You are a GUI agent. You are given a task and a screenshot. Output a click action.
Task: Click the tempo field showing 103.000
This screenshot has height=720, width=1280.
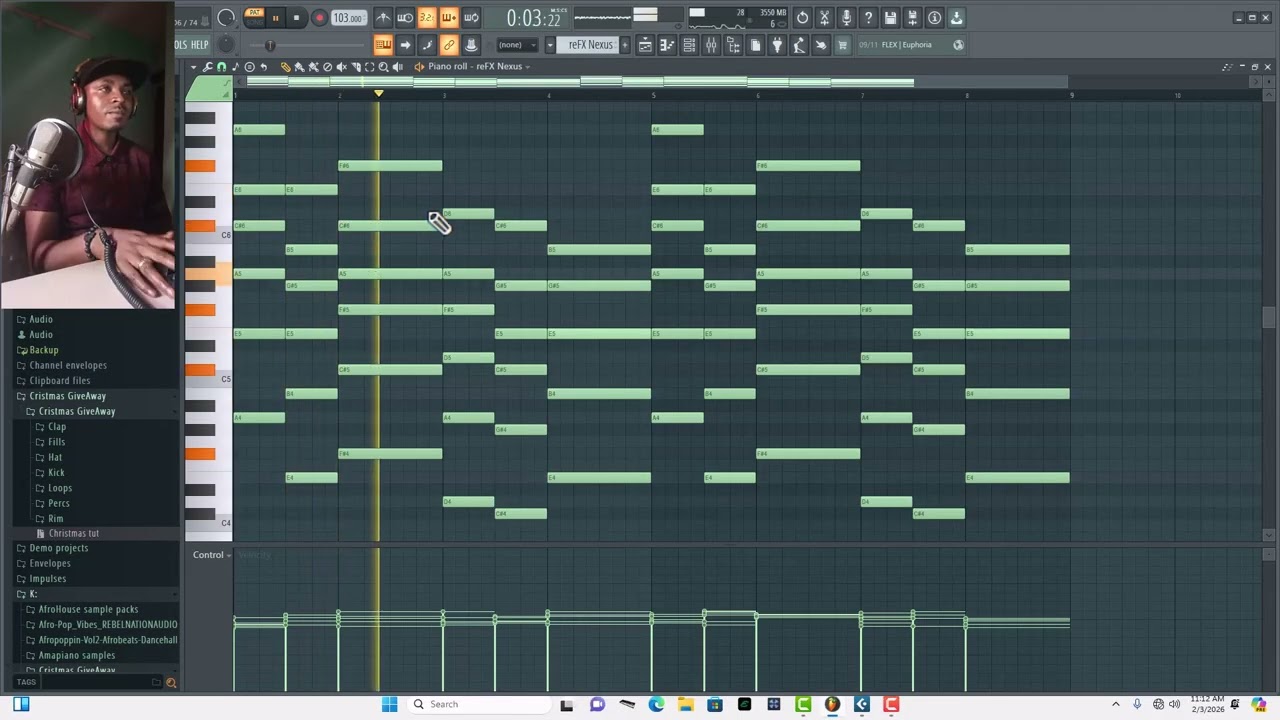point(349,18)
